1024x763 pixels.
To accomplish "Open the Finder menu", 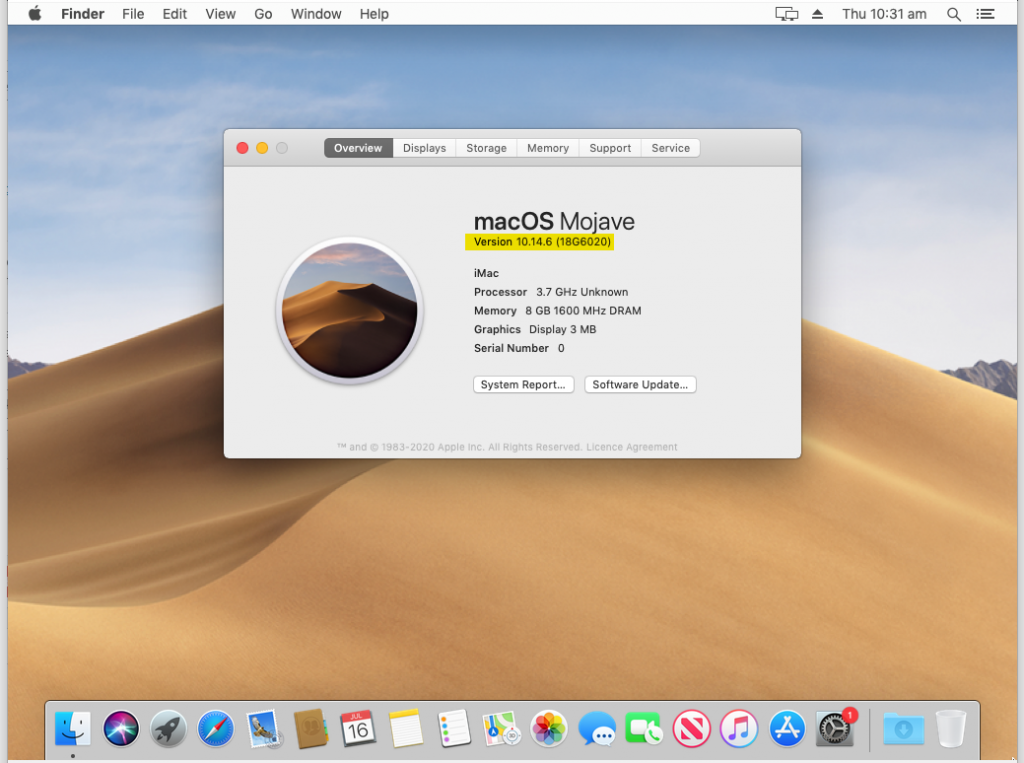I will pyautogui.click(x=82, y=14).
